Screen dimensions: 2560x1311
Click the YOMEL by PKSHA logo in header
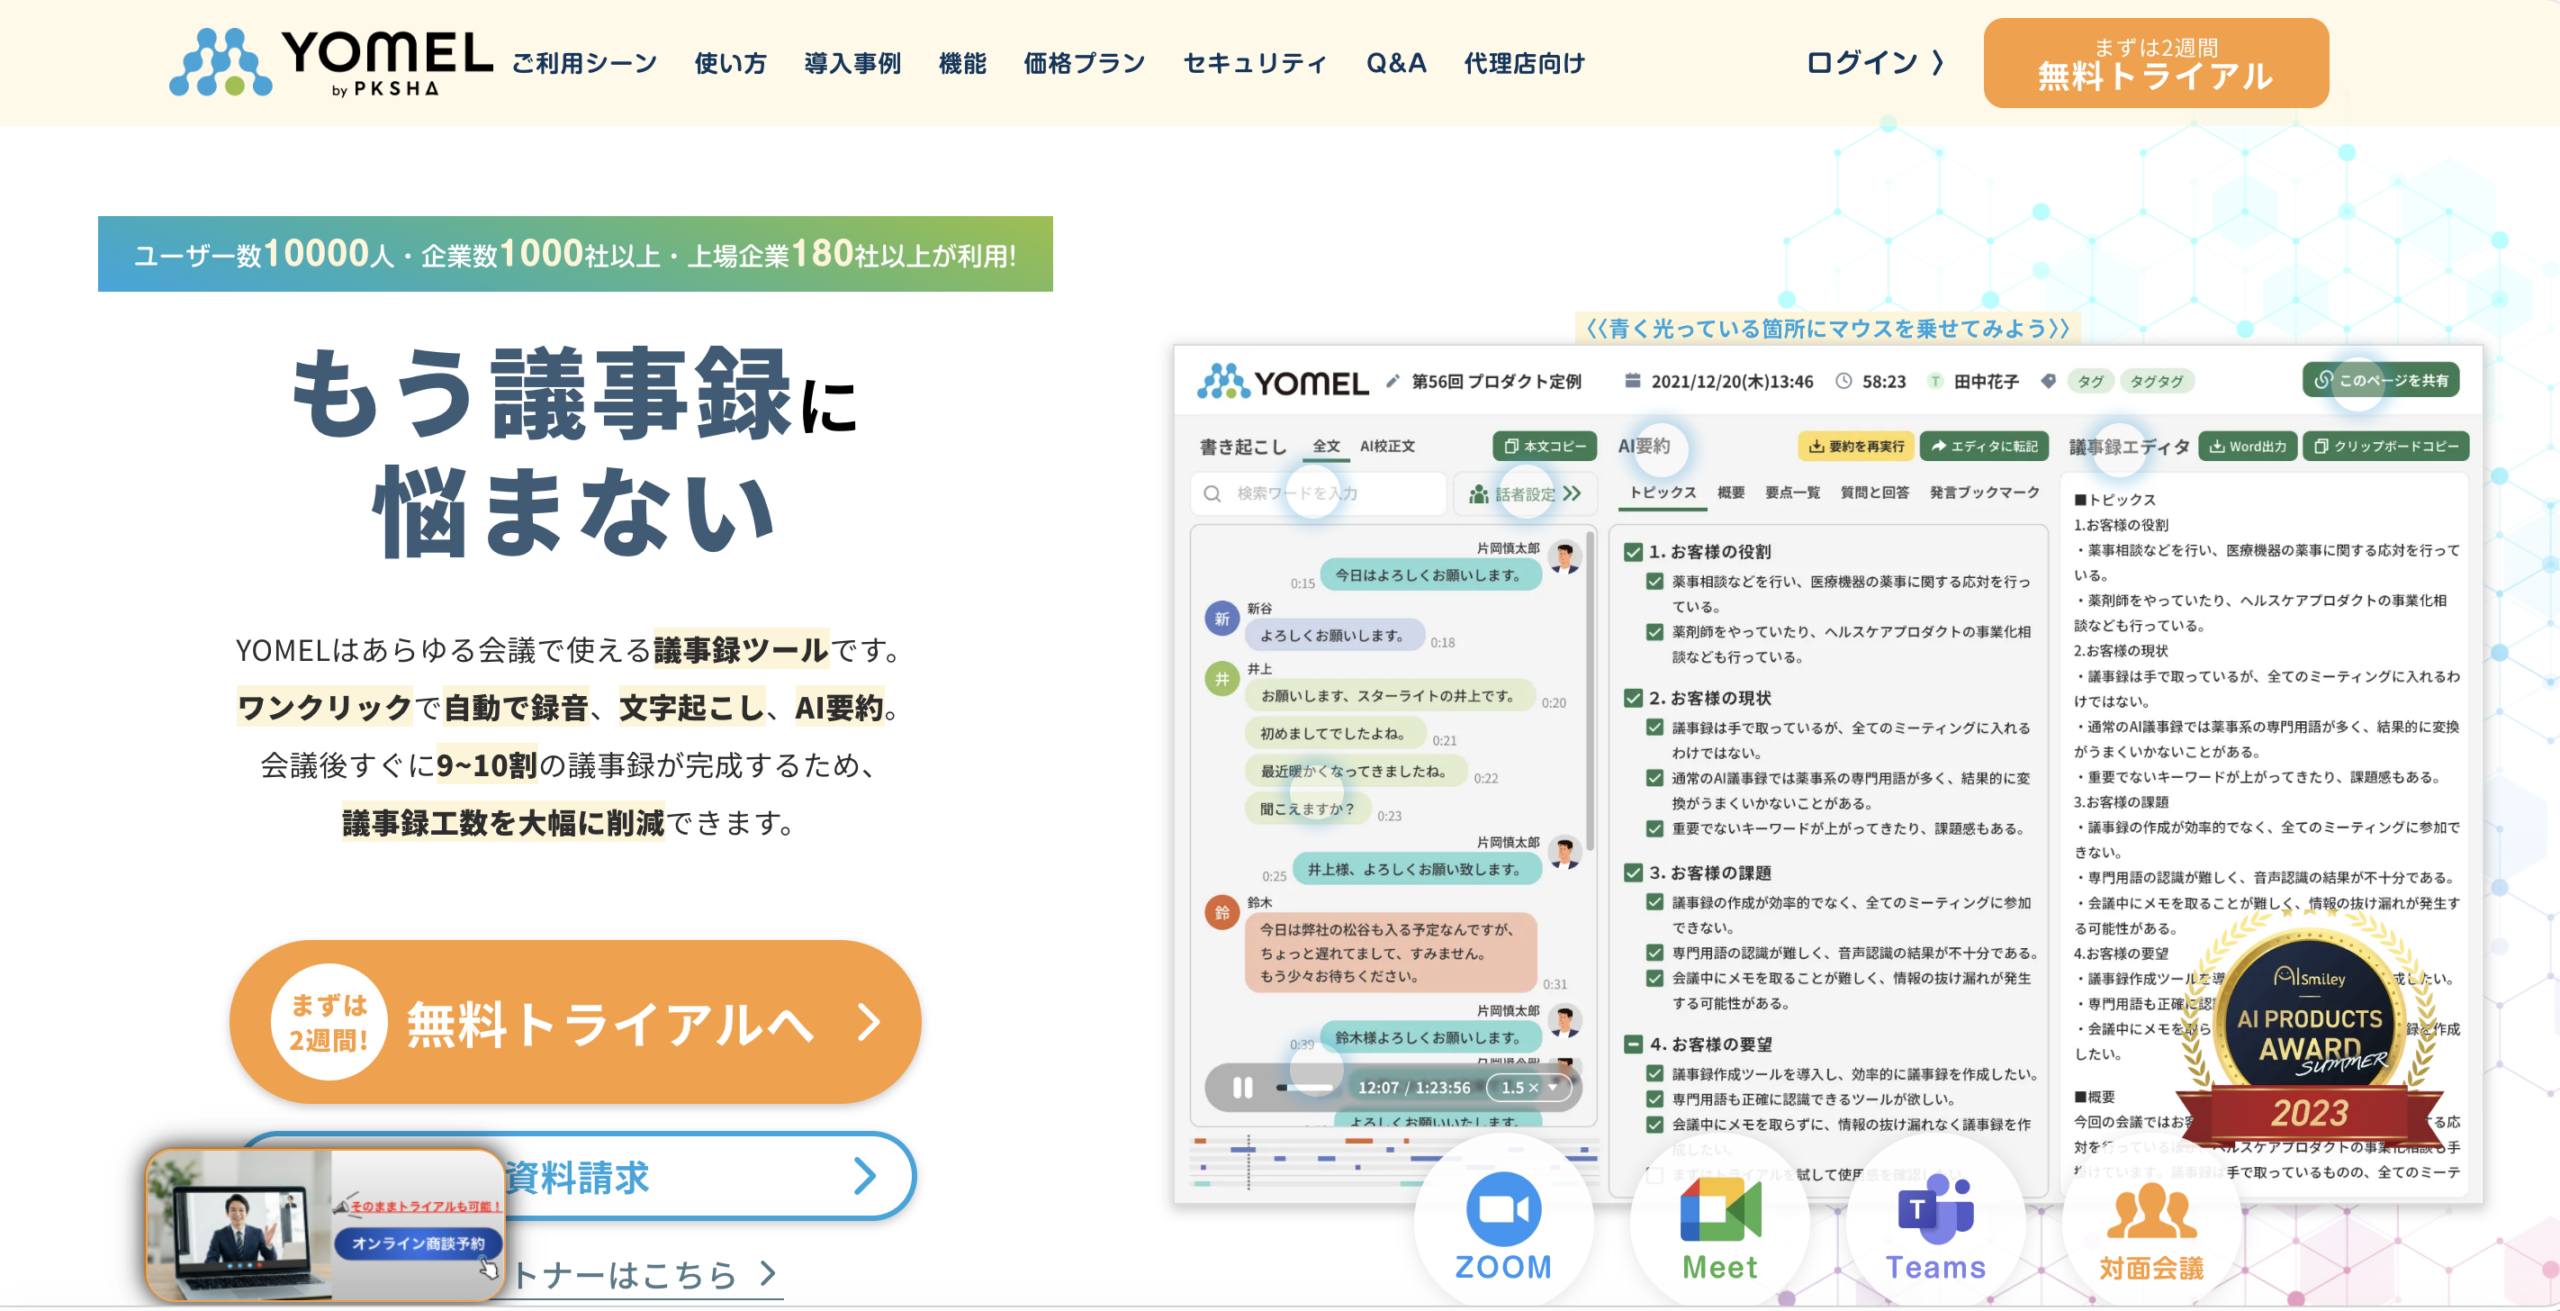(x=331, y=62)
